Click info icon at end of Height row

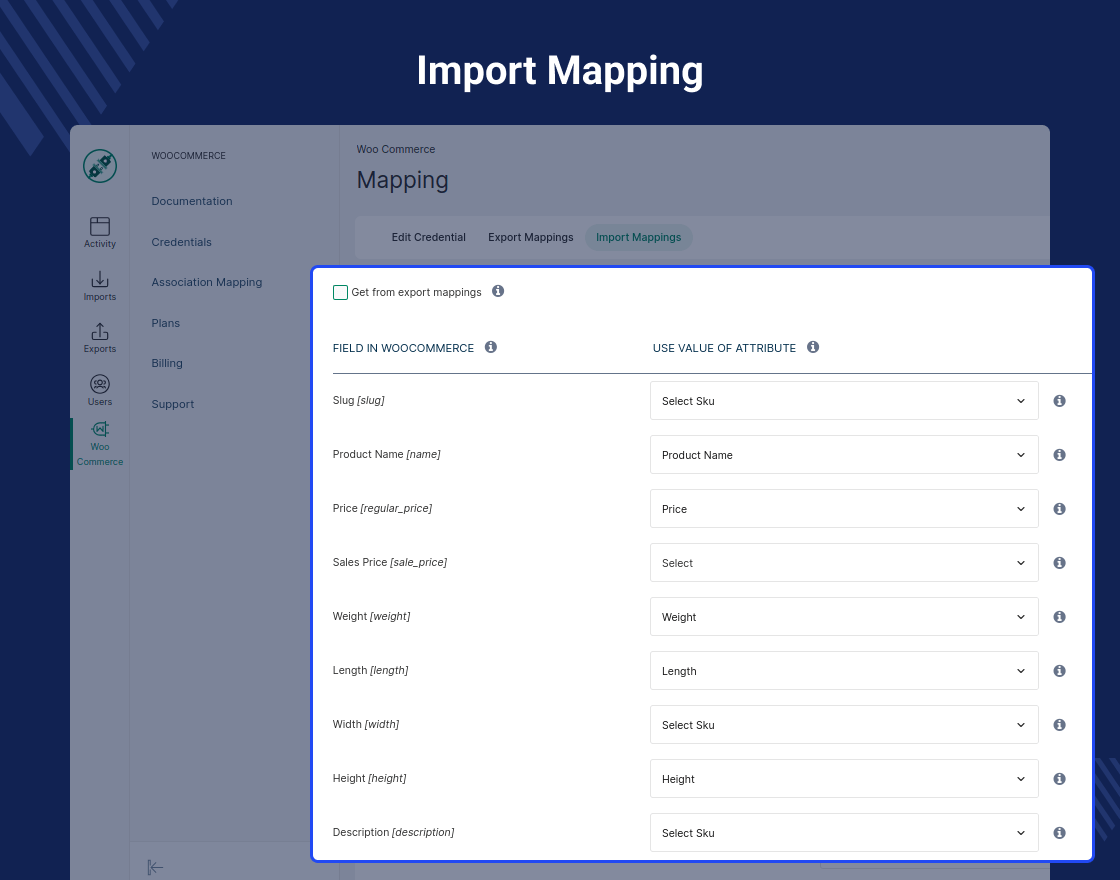tap(1060, 779)
